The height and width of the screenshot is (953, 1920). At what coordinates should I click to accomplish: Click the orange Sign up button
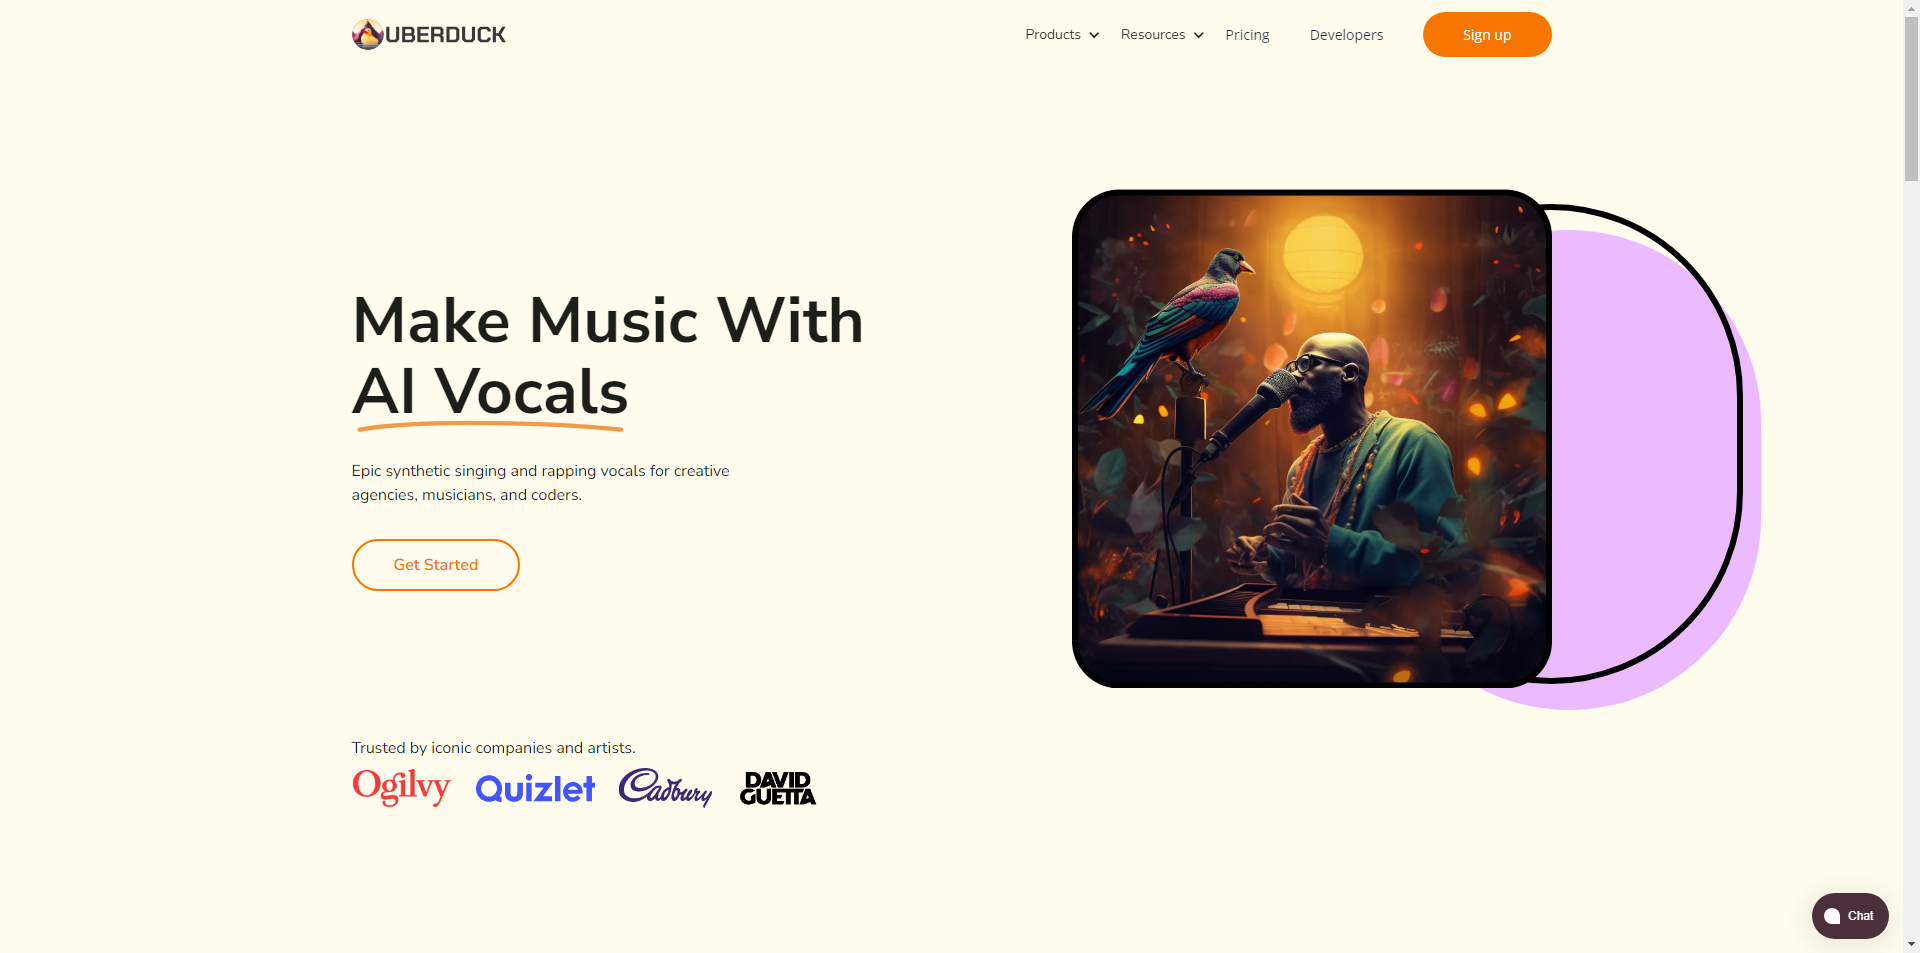pyautogui.click(x=1487, y=35)
